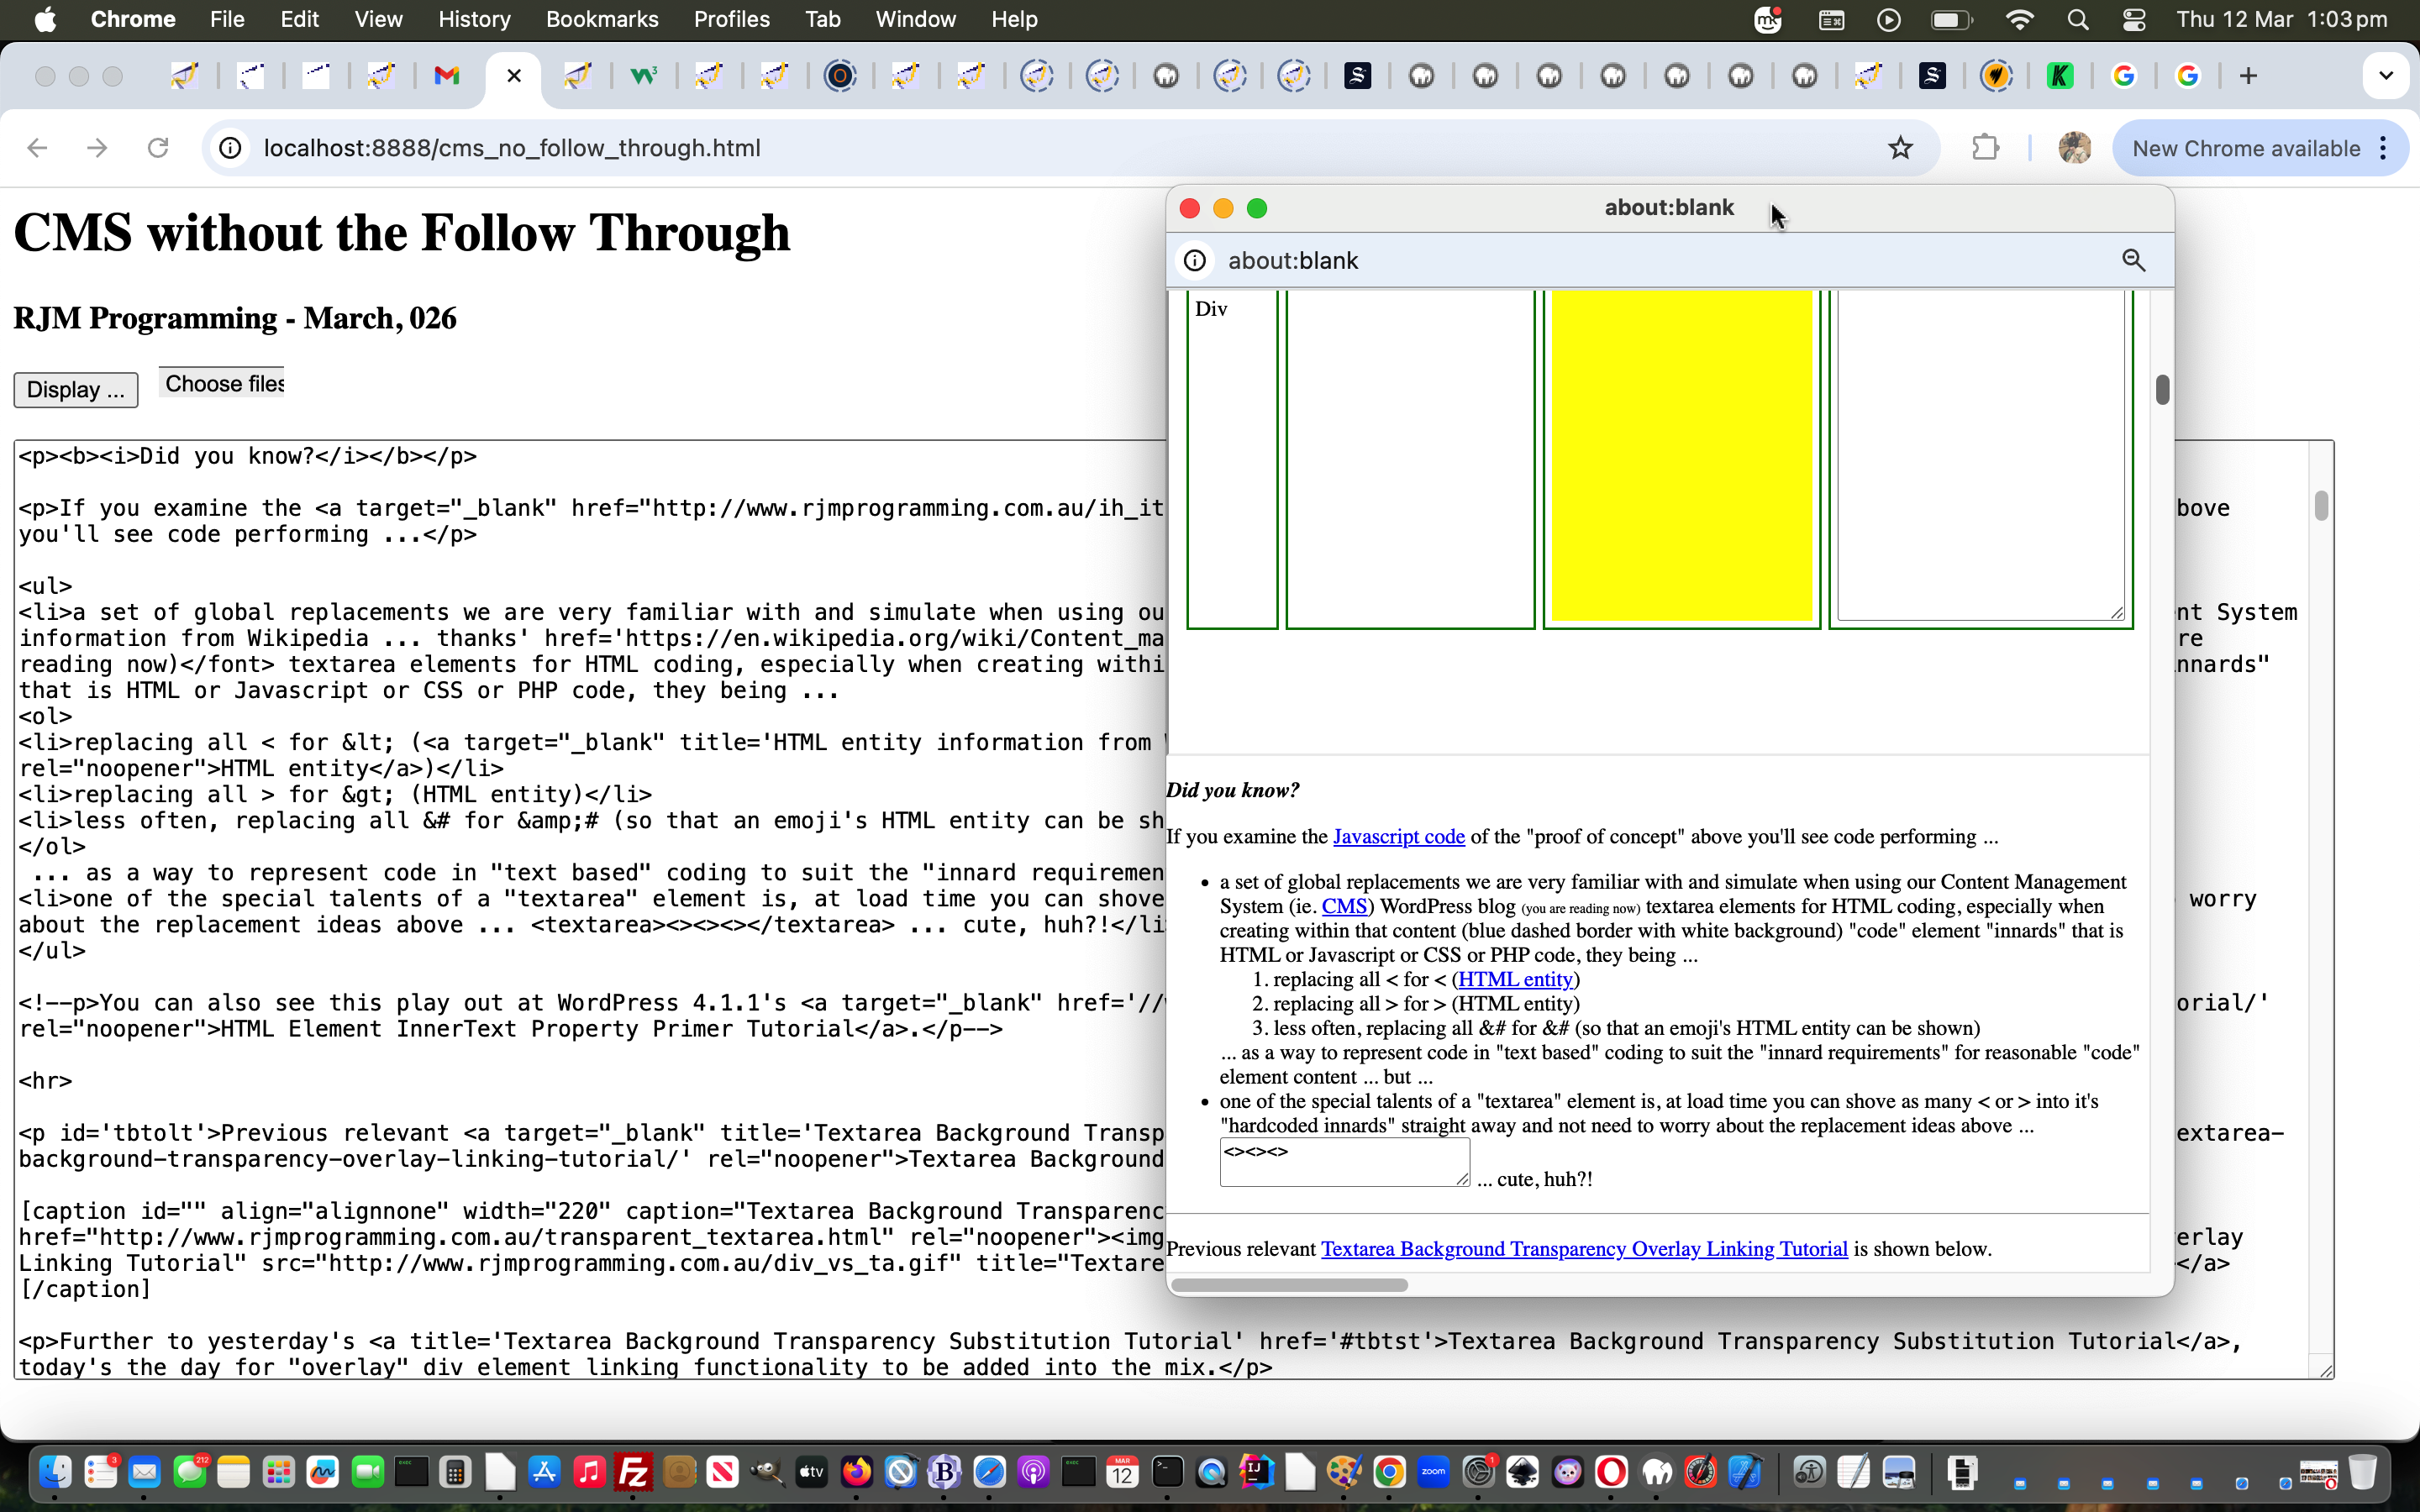This screenshot has width=2420, height=1512.
Task: Switch to the Gmail tab
Action: point(447,75)
